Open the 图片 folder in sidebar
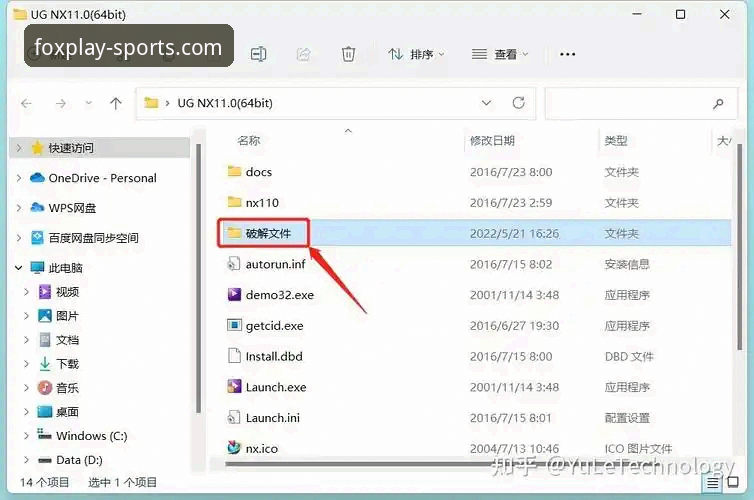The image size is (754, 500). click(67, 316)
